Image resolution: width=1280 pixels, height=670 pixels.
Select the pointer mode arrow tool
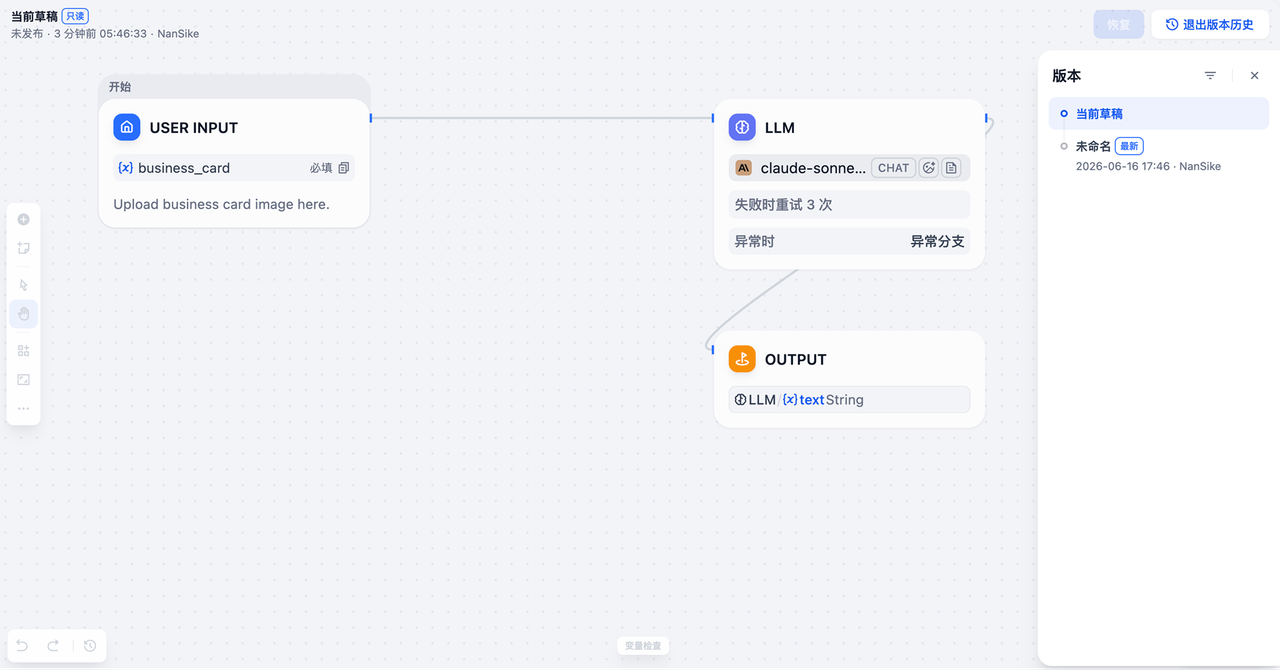[x=24, y=285]
